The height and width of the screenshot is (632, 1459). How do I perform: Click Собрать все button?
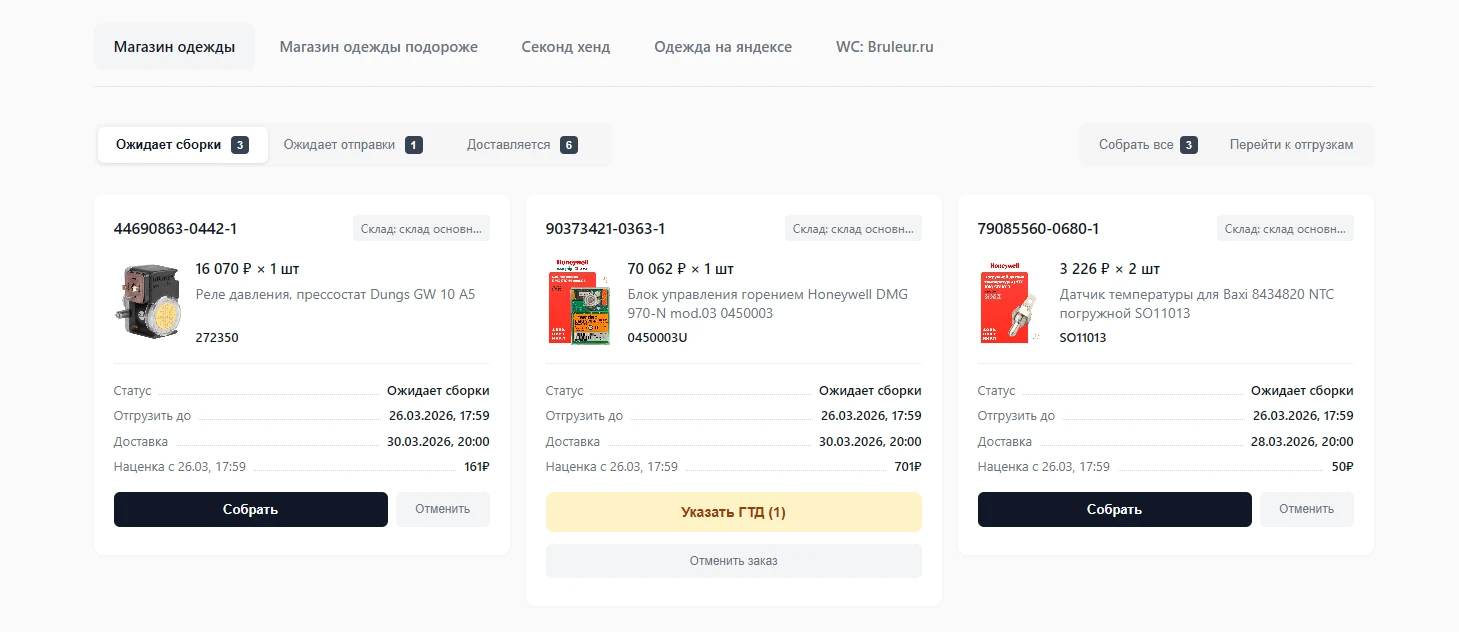1148,145
